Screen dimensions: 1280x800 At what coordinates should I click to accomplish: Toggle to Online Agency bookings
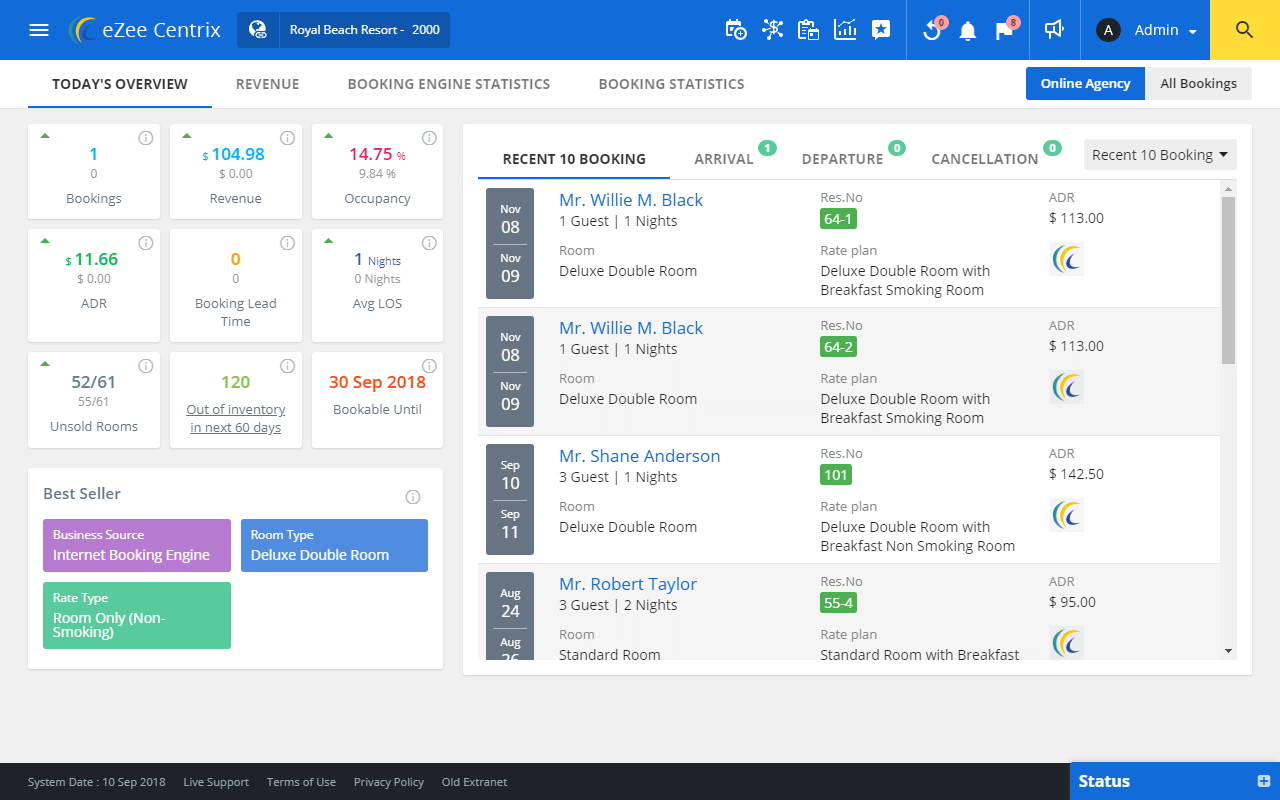(1085, 84)
